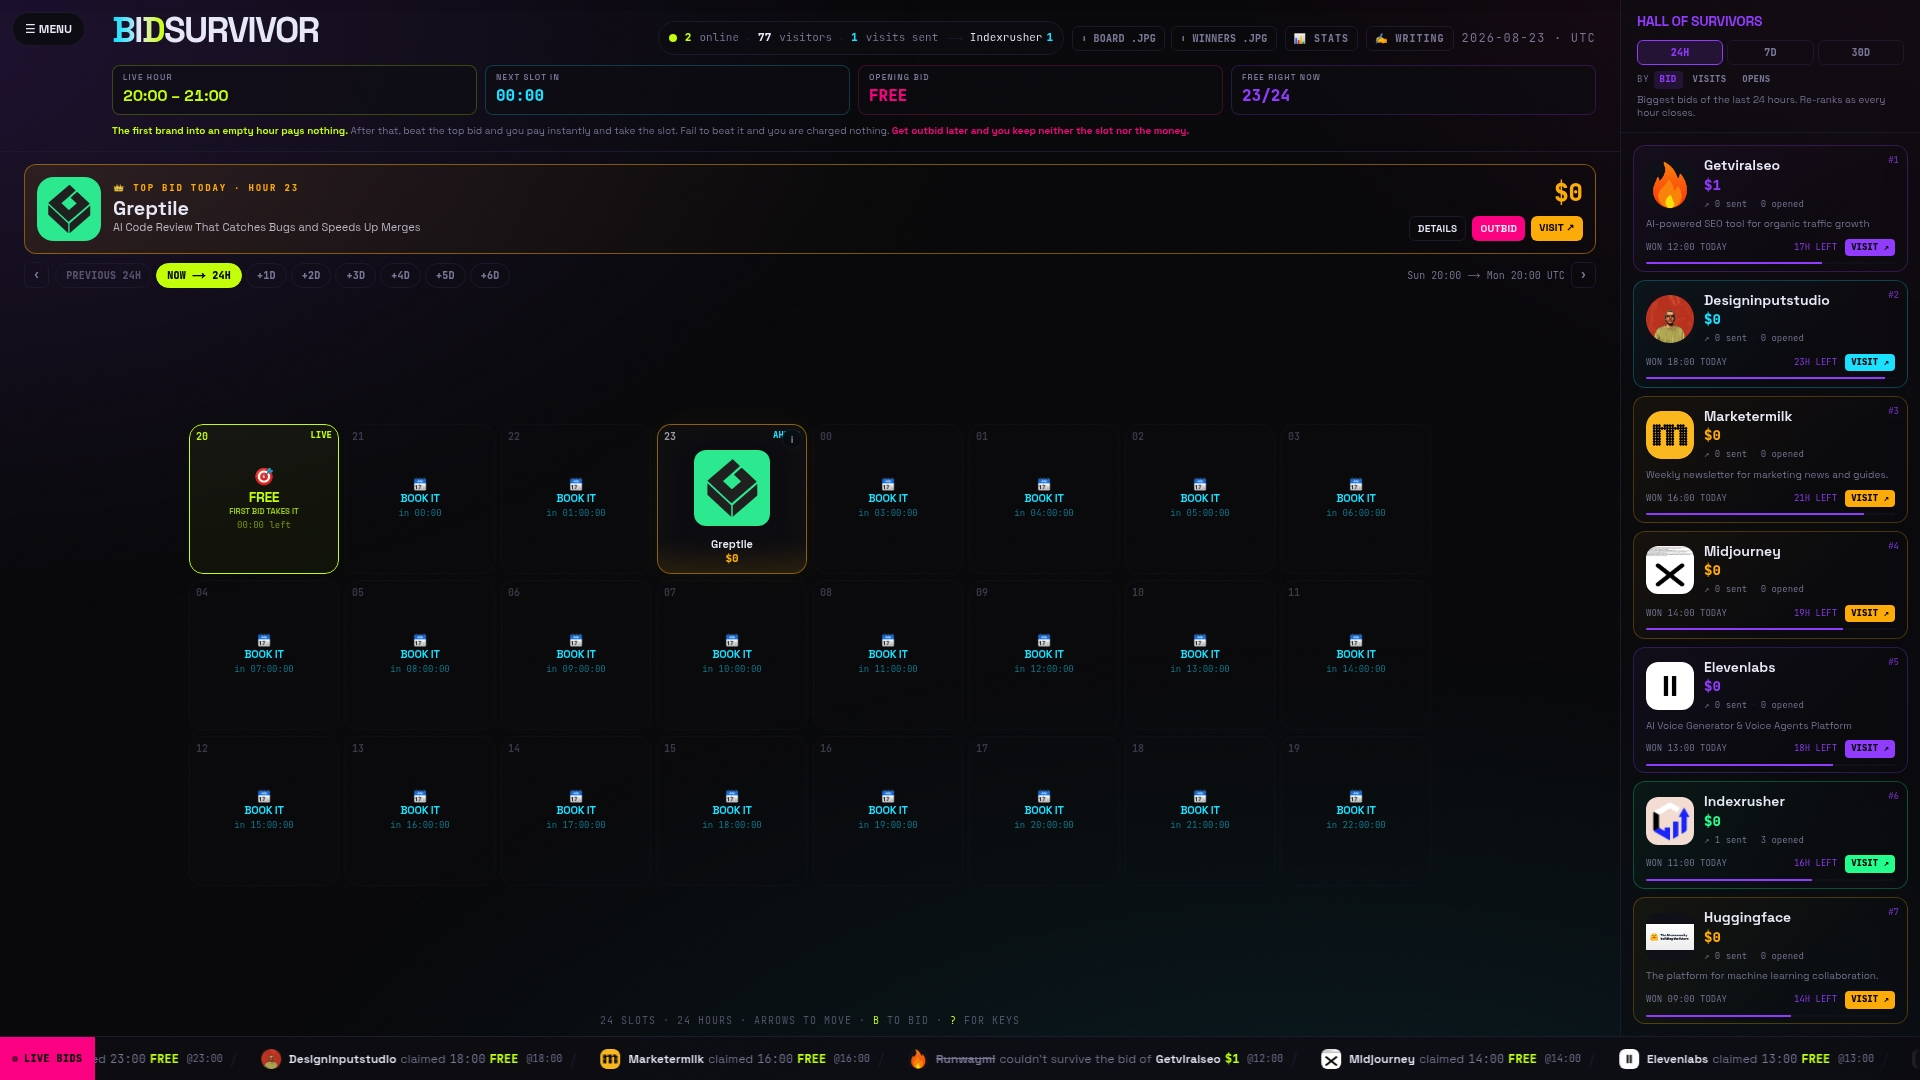Click VISIT on the Designinputstudio card
The image size is (1920, 1080).
click(x=1870, y=362)
